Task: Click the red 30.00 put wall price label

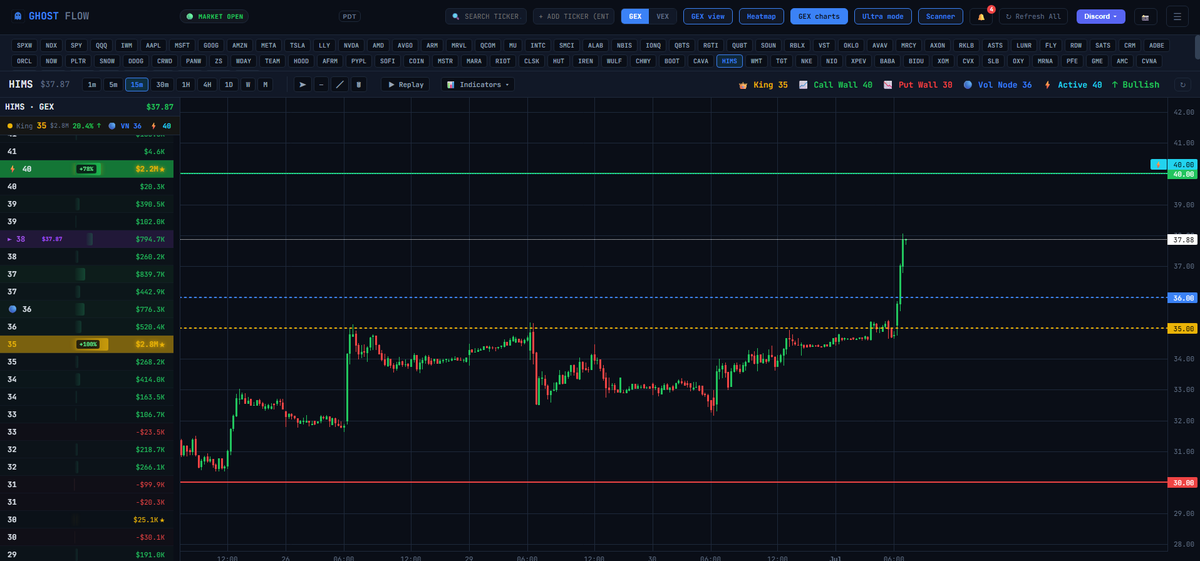Action: (x=1182, y=482)
